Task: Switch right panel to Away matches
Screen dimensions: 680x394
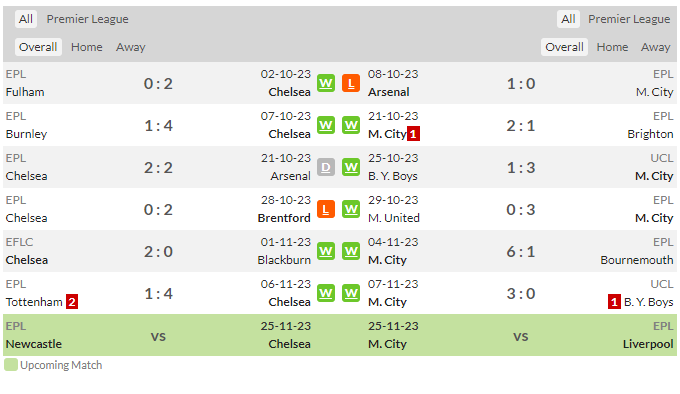Action: (656, 47)
